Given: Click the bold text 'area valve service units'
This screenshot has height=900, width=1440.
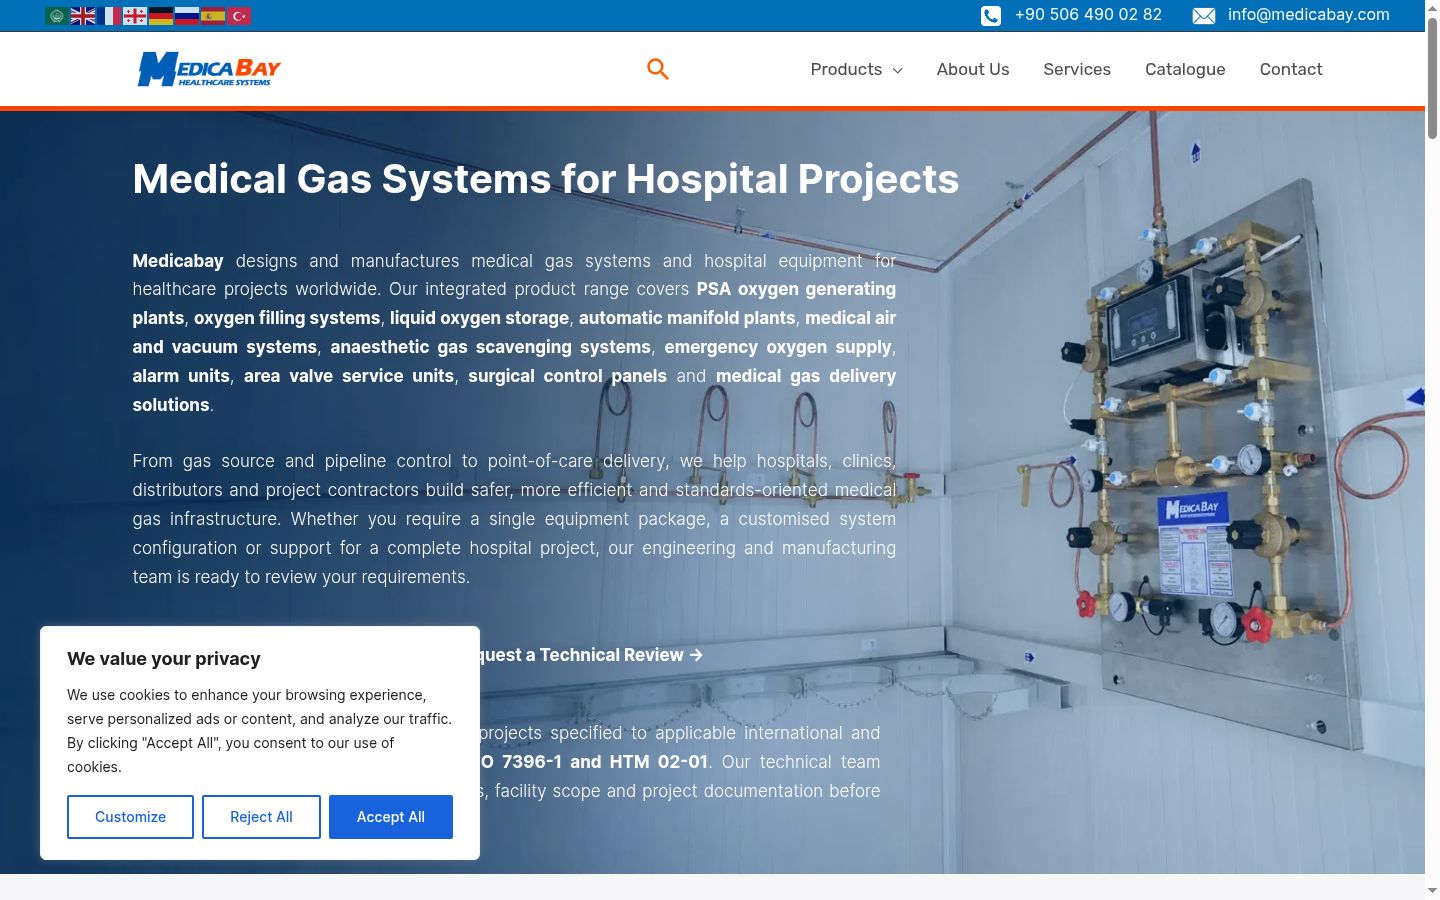Looking at the screenshot, I should 349,376.
